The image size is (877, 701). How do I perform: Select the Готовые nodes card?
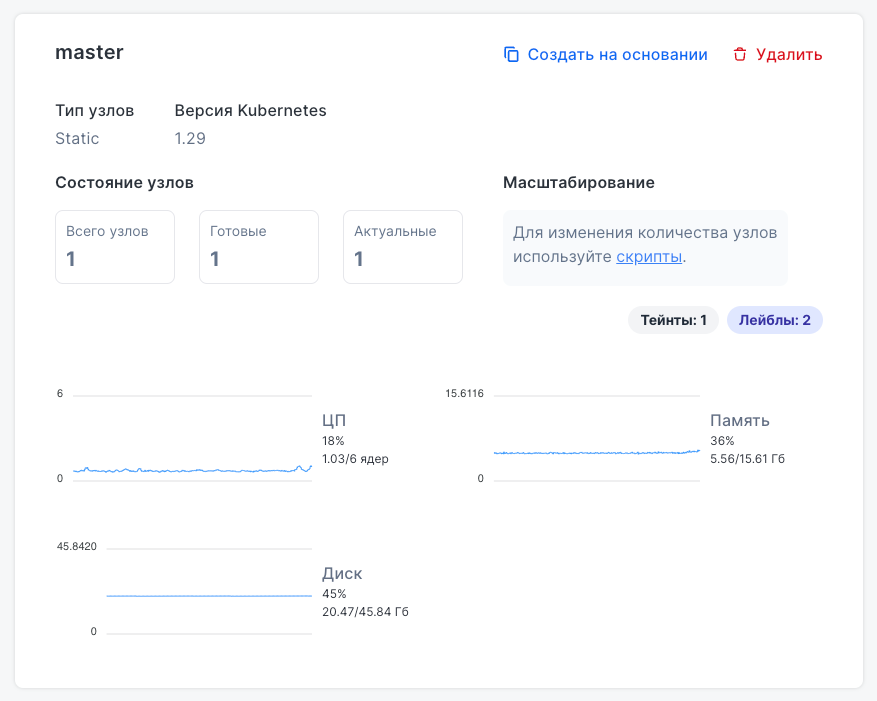click(x=259, y=247)
